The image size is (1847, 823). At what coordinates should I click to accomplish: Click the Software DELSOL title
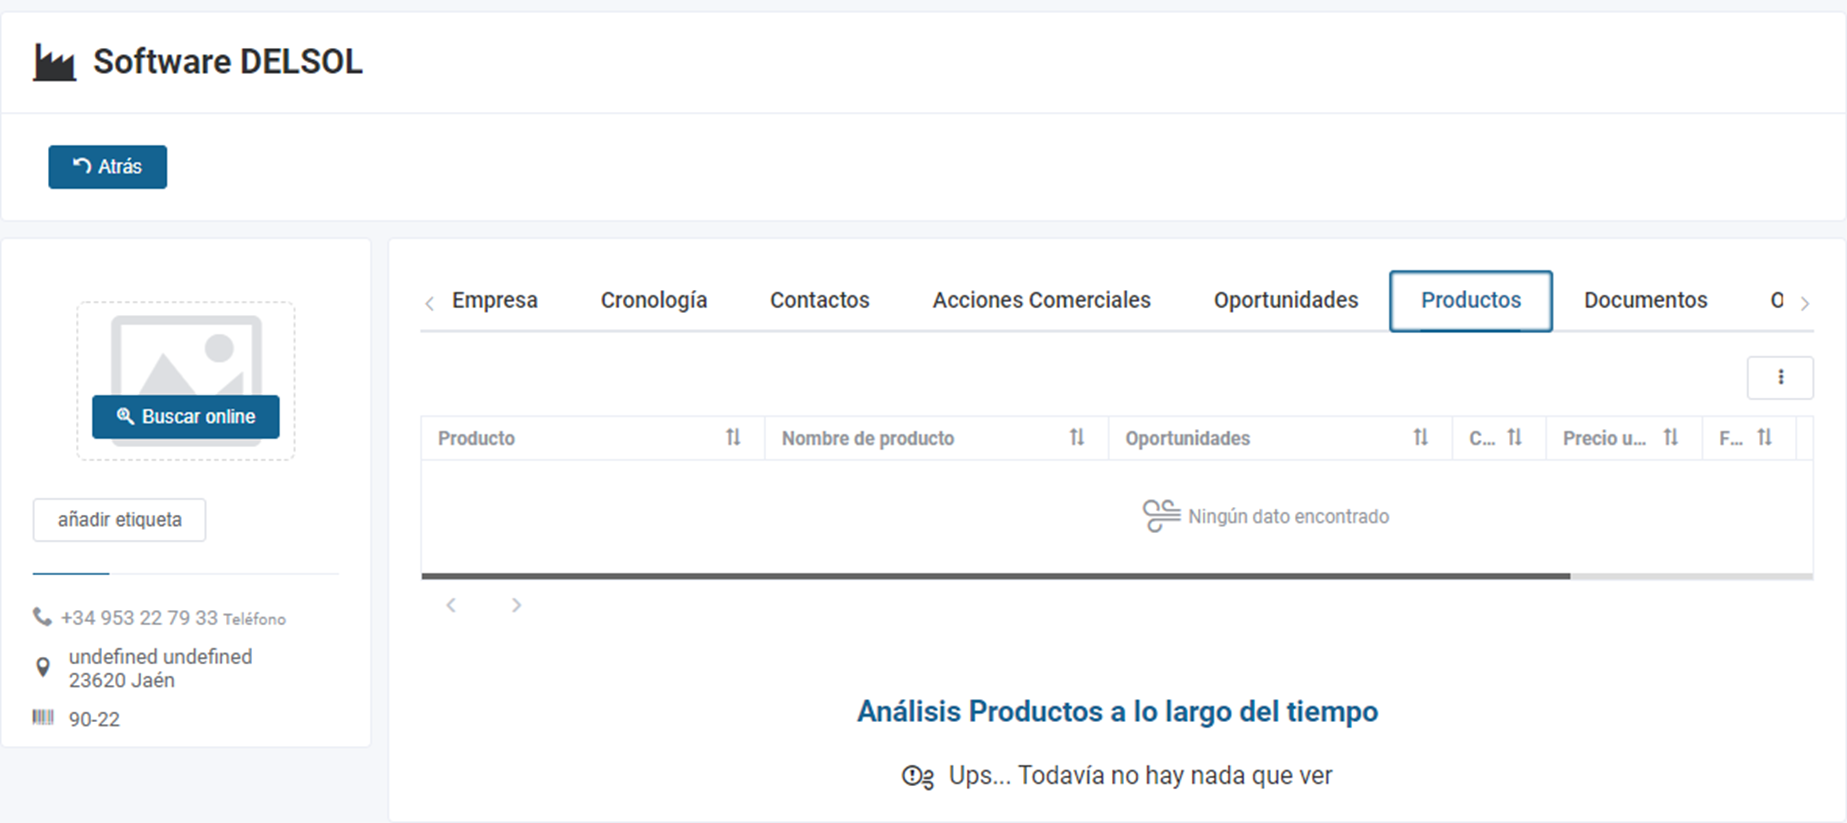click(228, 62)
